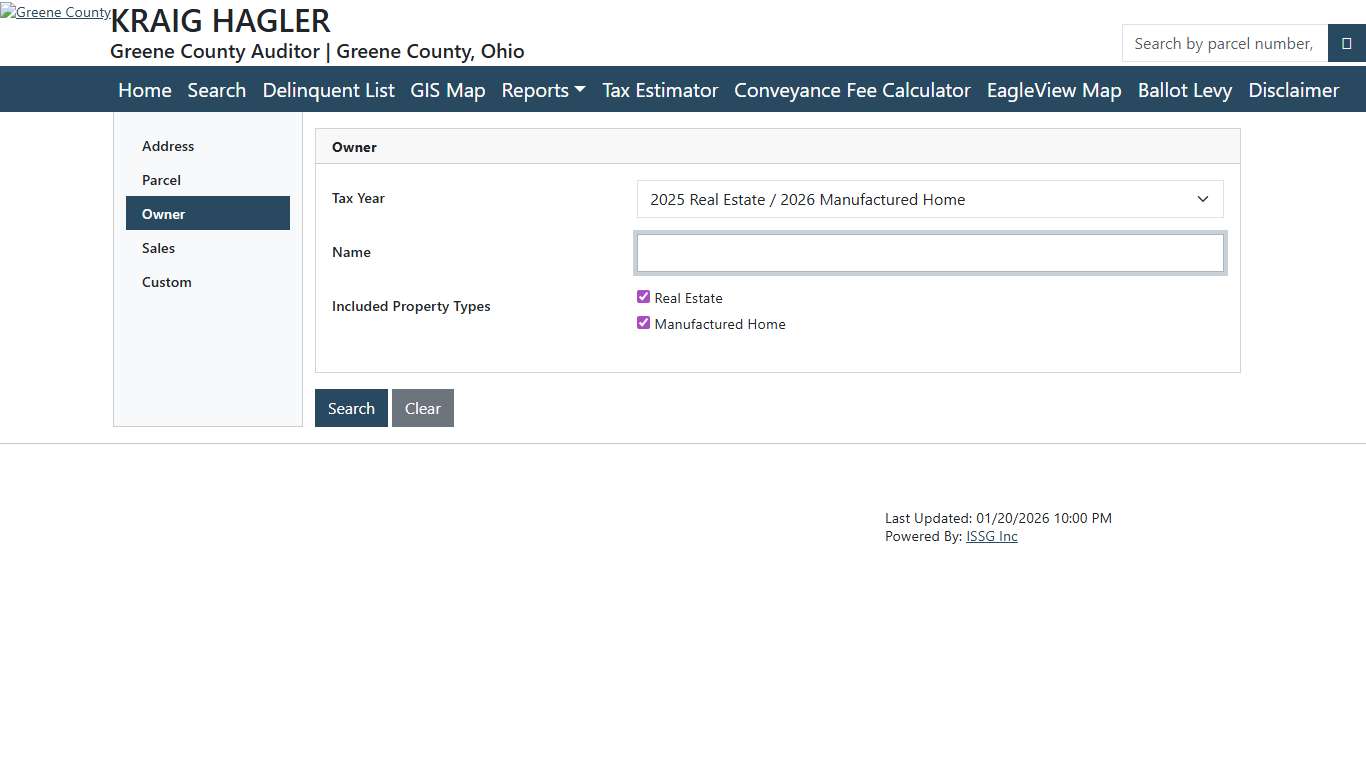
Task: Switch to the Sales search tab
Action: point(158,248)
